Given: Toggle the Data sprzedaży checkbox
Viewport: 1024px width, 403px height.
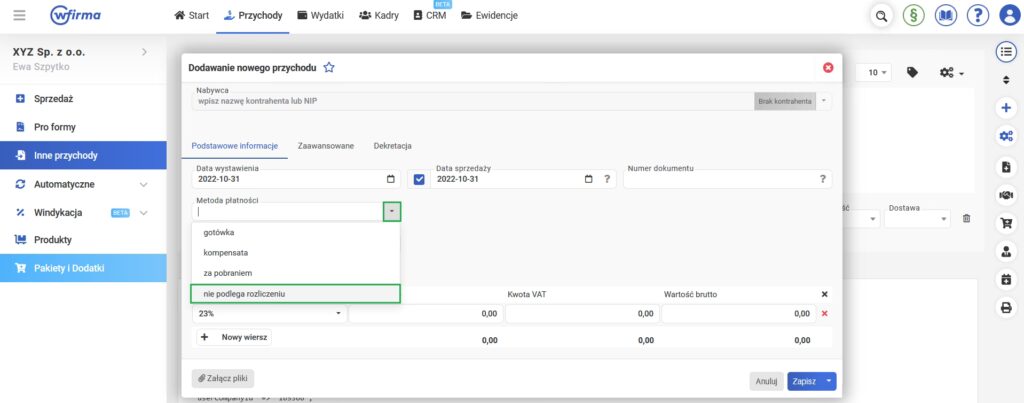Looking at the screenshot, I should [x=419, y=179].
